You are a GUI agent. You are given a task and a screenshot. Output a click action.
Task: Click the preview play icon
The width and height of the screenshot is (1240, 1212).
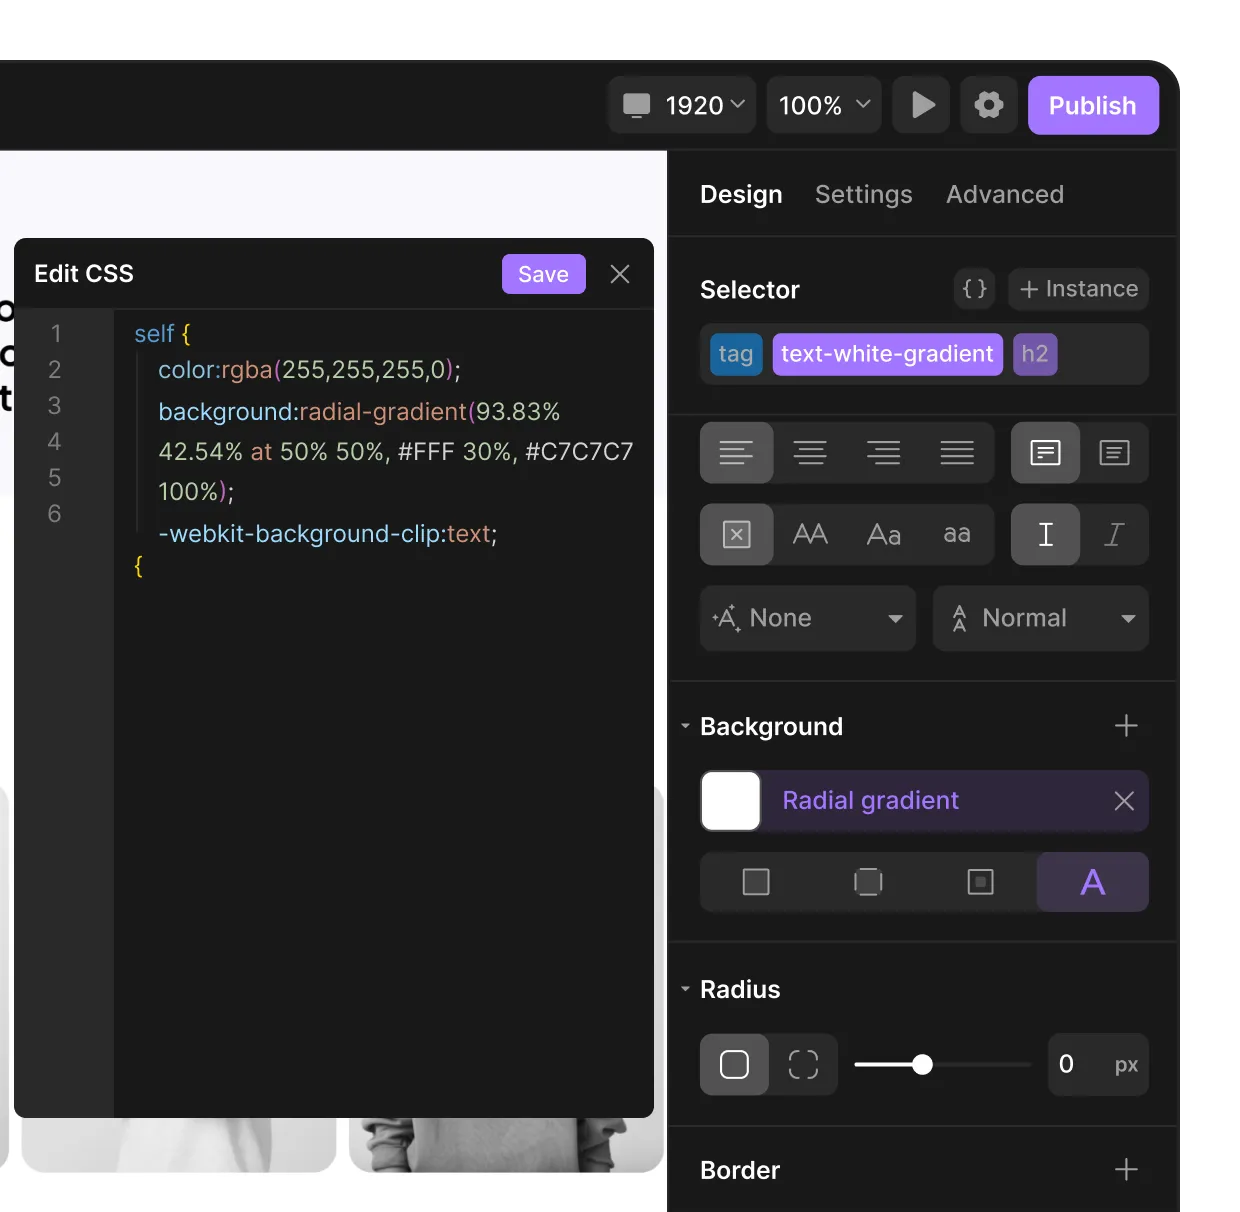(922, 105)
